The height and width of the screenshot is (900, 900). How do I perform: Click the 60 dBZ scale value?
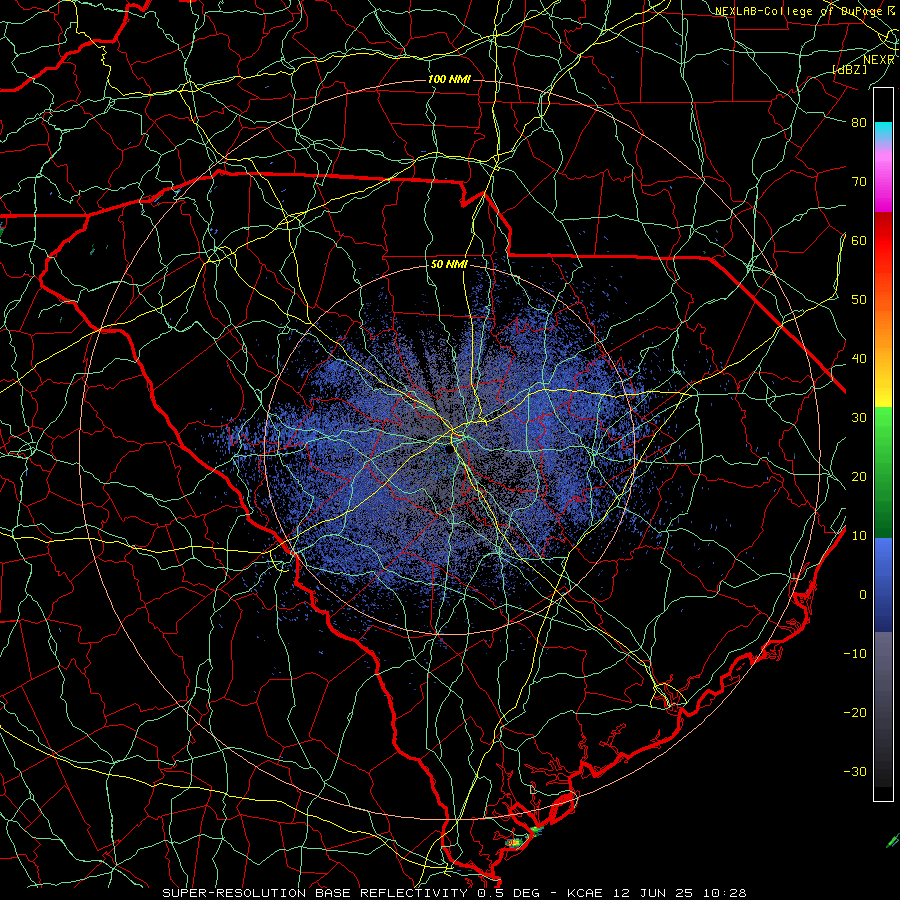[x=859, y=240]
